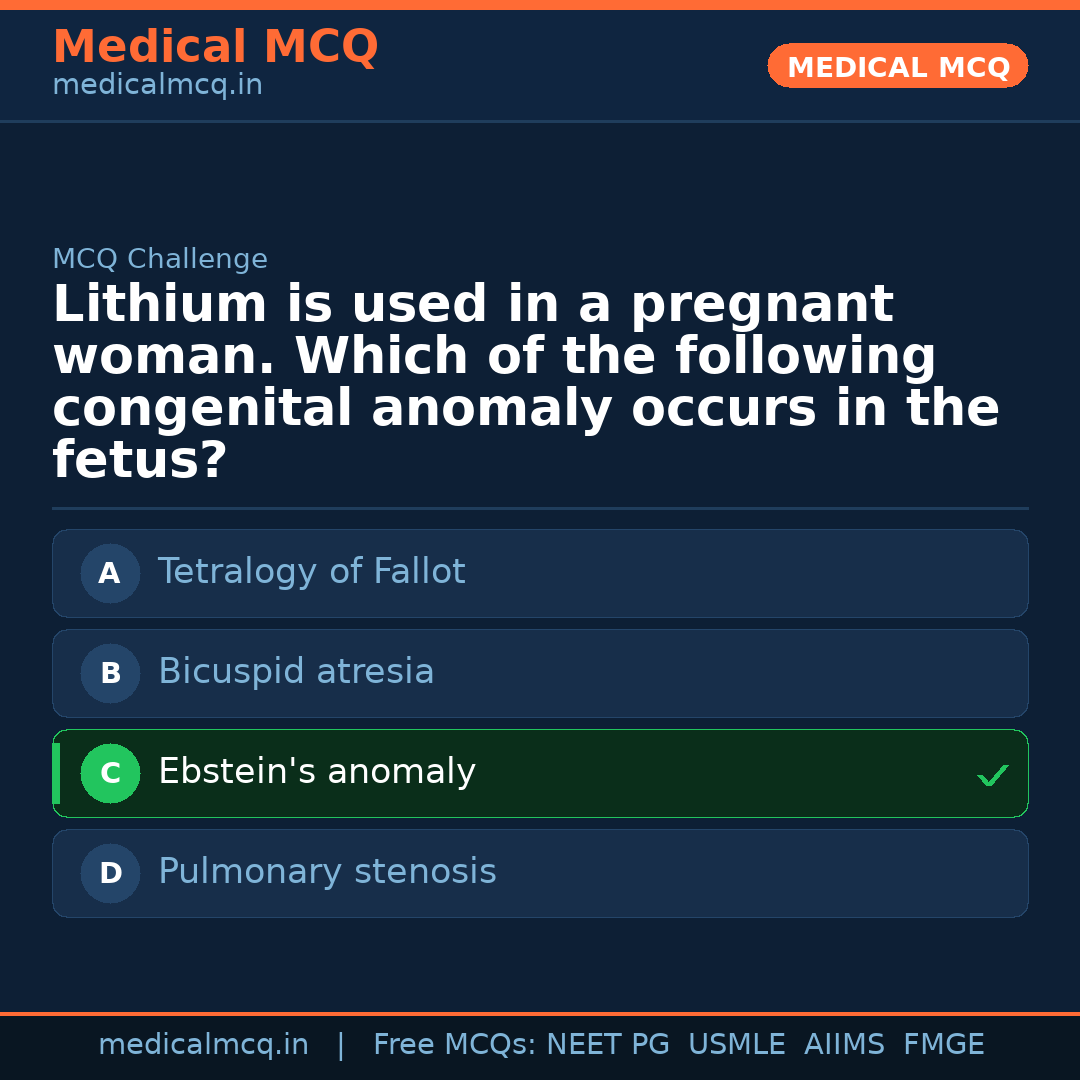This screenshot has width=1080, height=1080.
Task: Click USMLE in footer
Action: click(736, 1045)
